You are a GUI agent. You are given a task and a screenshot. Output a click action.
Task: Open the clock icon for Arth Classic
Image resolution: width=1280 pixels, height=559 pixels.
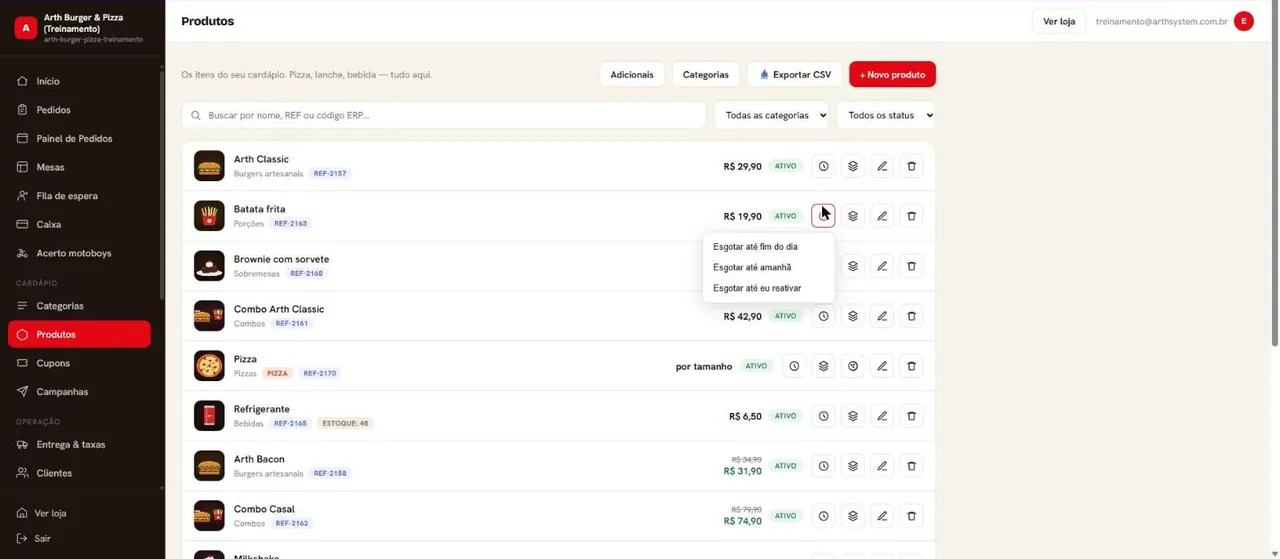click(823, 166)
